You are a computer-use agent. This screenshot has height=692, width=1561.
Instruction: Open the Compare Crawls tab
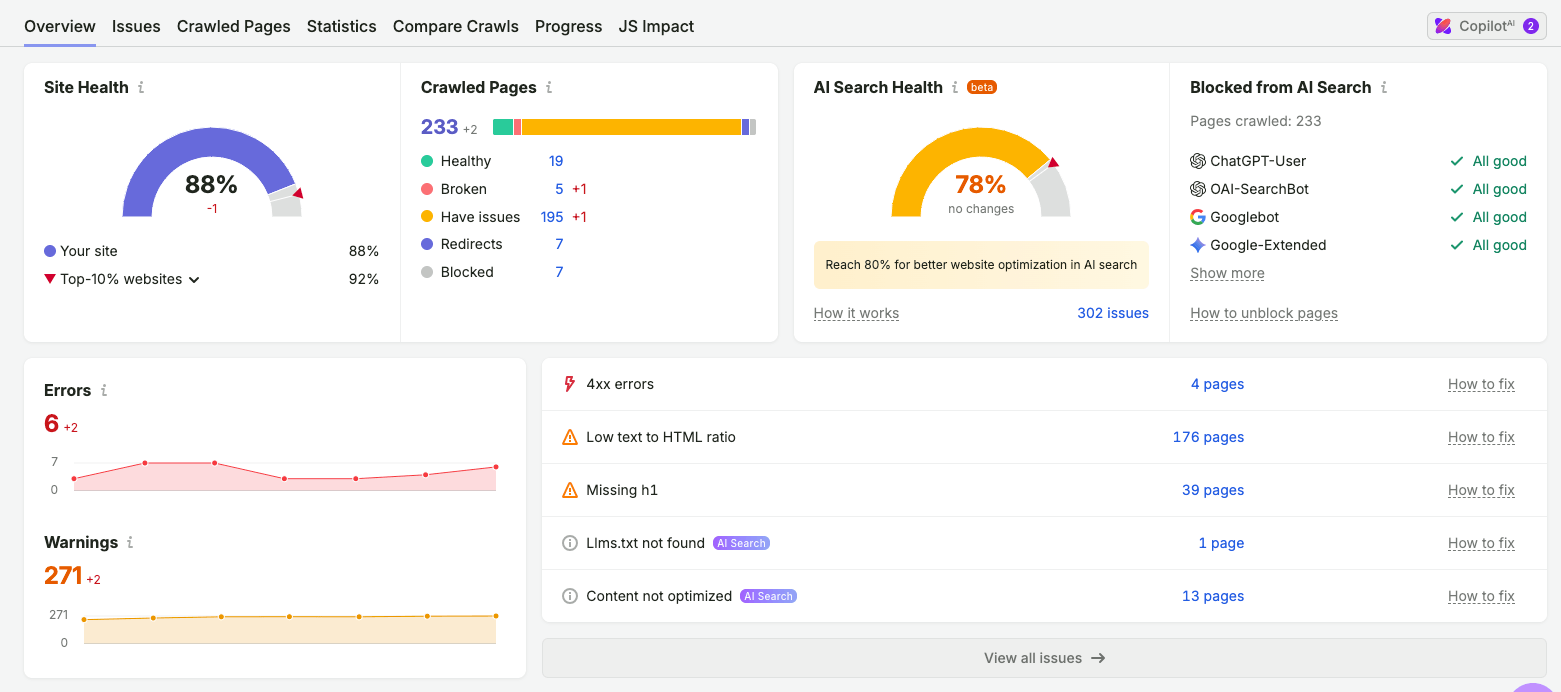456,26
